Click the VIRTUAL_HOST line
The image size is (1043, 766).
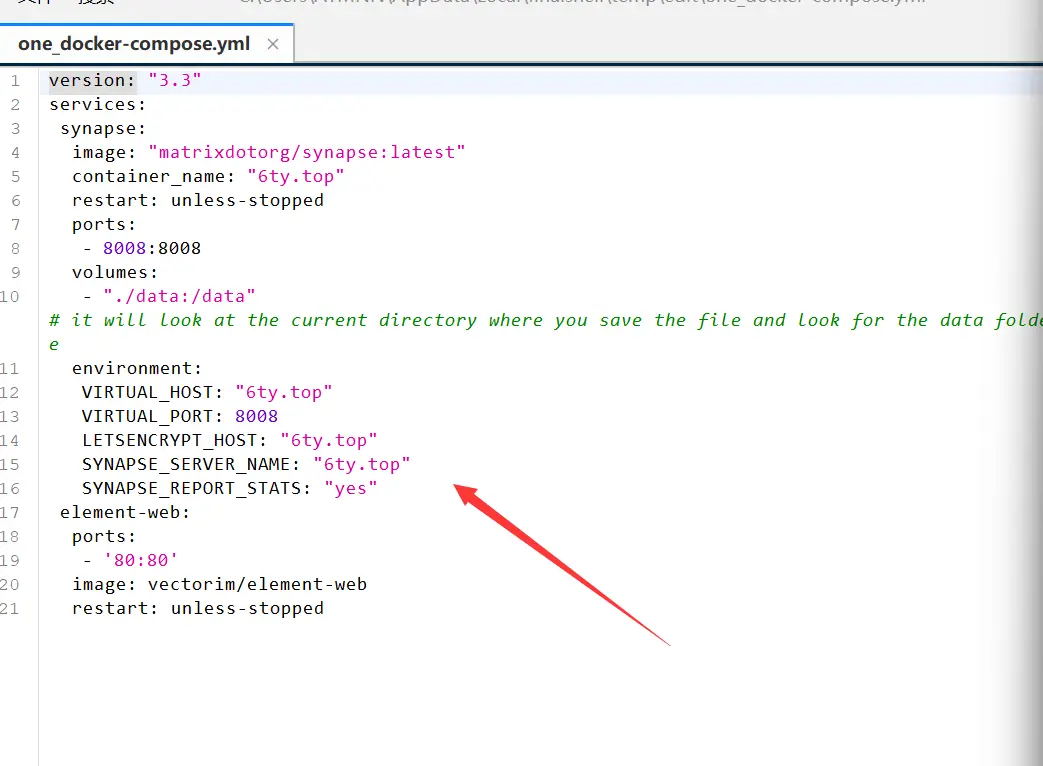(207, 392)
